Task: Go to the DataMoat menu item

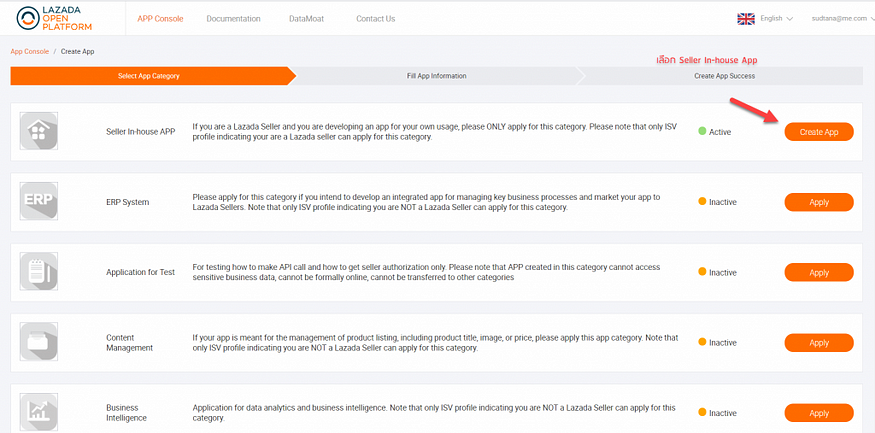Action: point(306,18)
